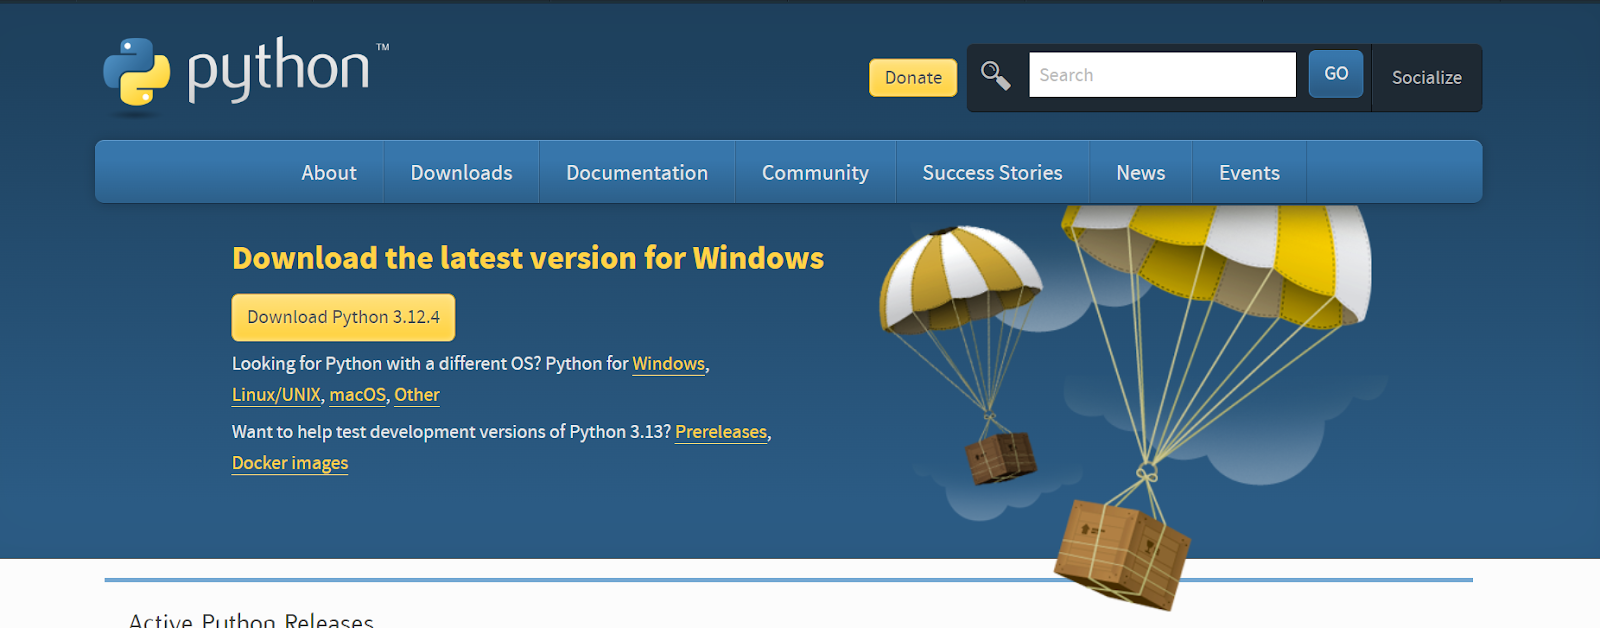Click the Donate button

click(913, 78)
